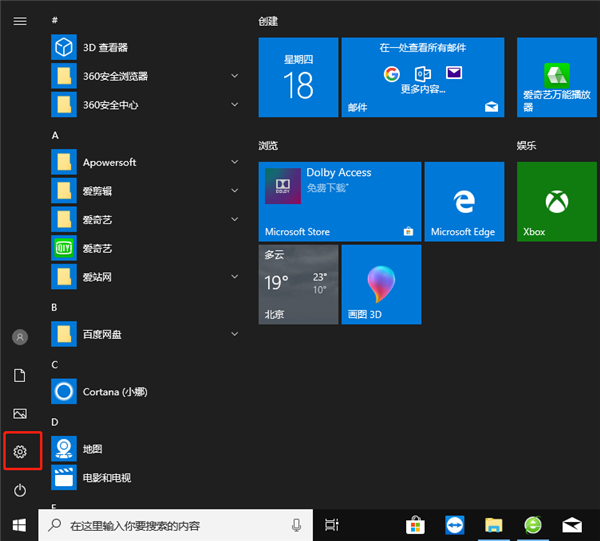
Task: Open the Mail icon in the taskbar
Action: (572, 525)
